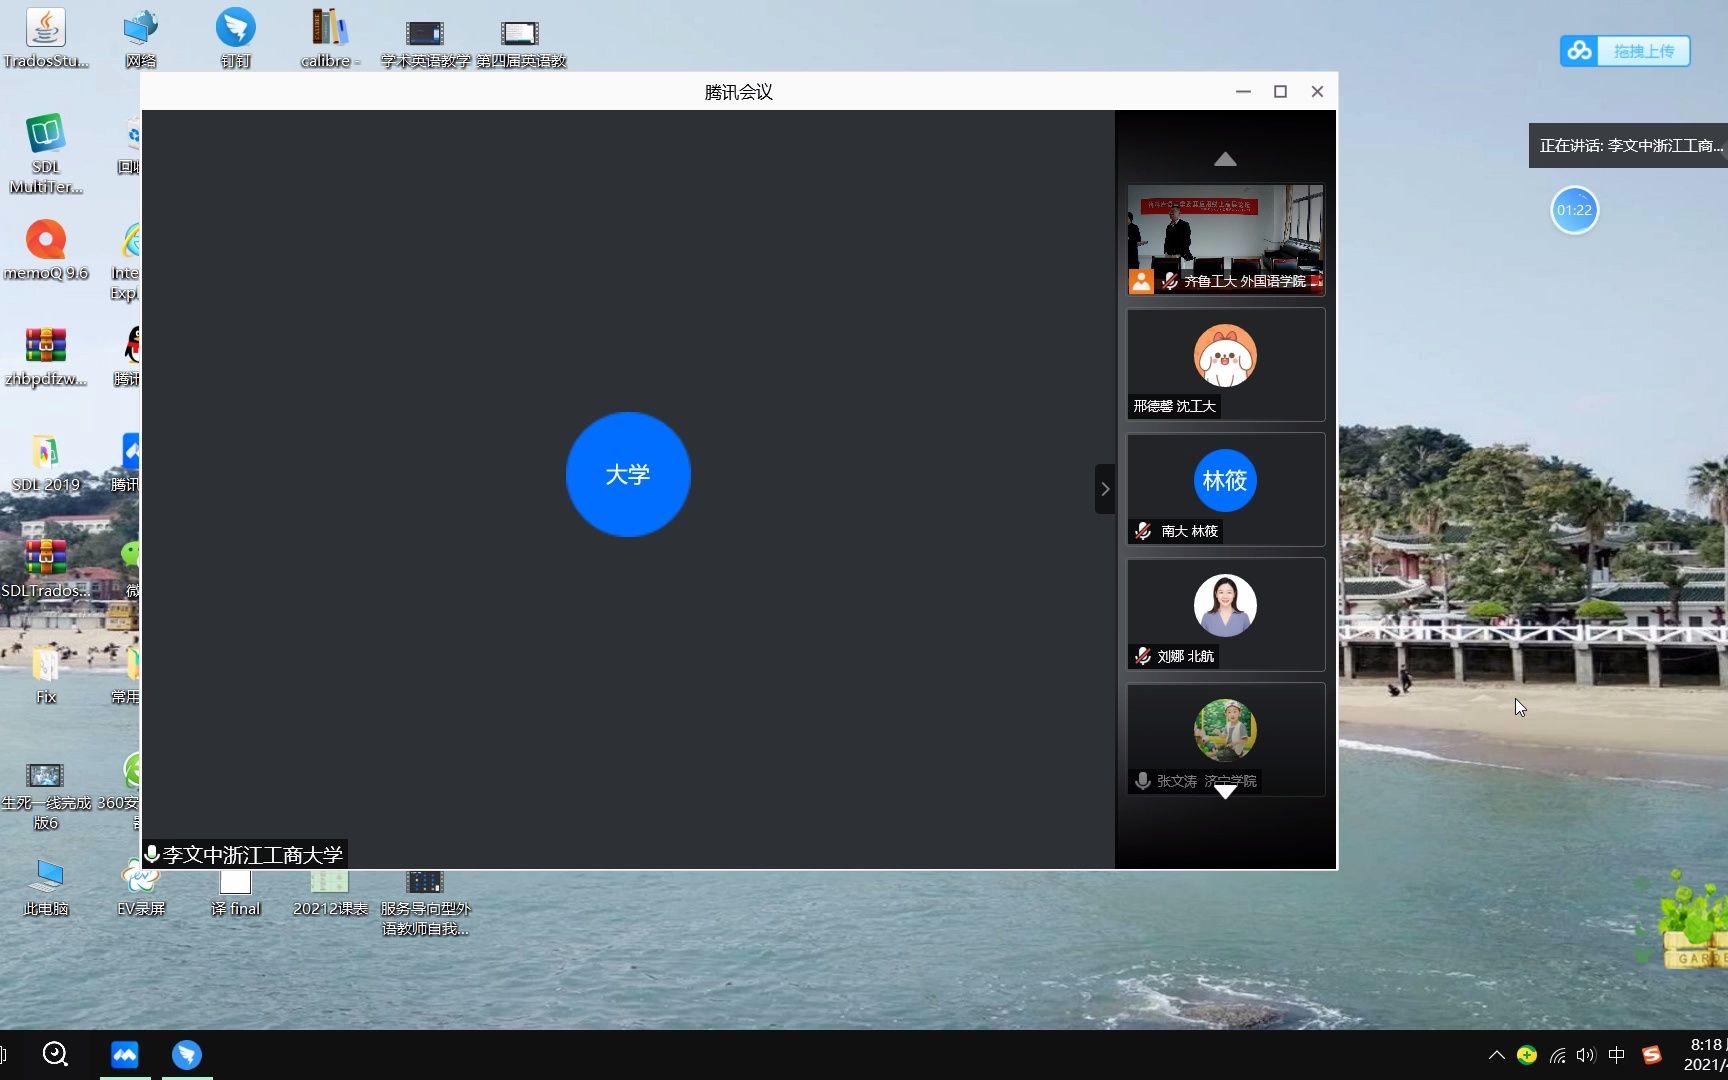This screenshot has height=1080, width=1728.
Task: Open the memoQ 9.6 desktop icon
Action: (45, 250)
